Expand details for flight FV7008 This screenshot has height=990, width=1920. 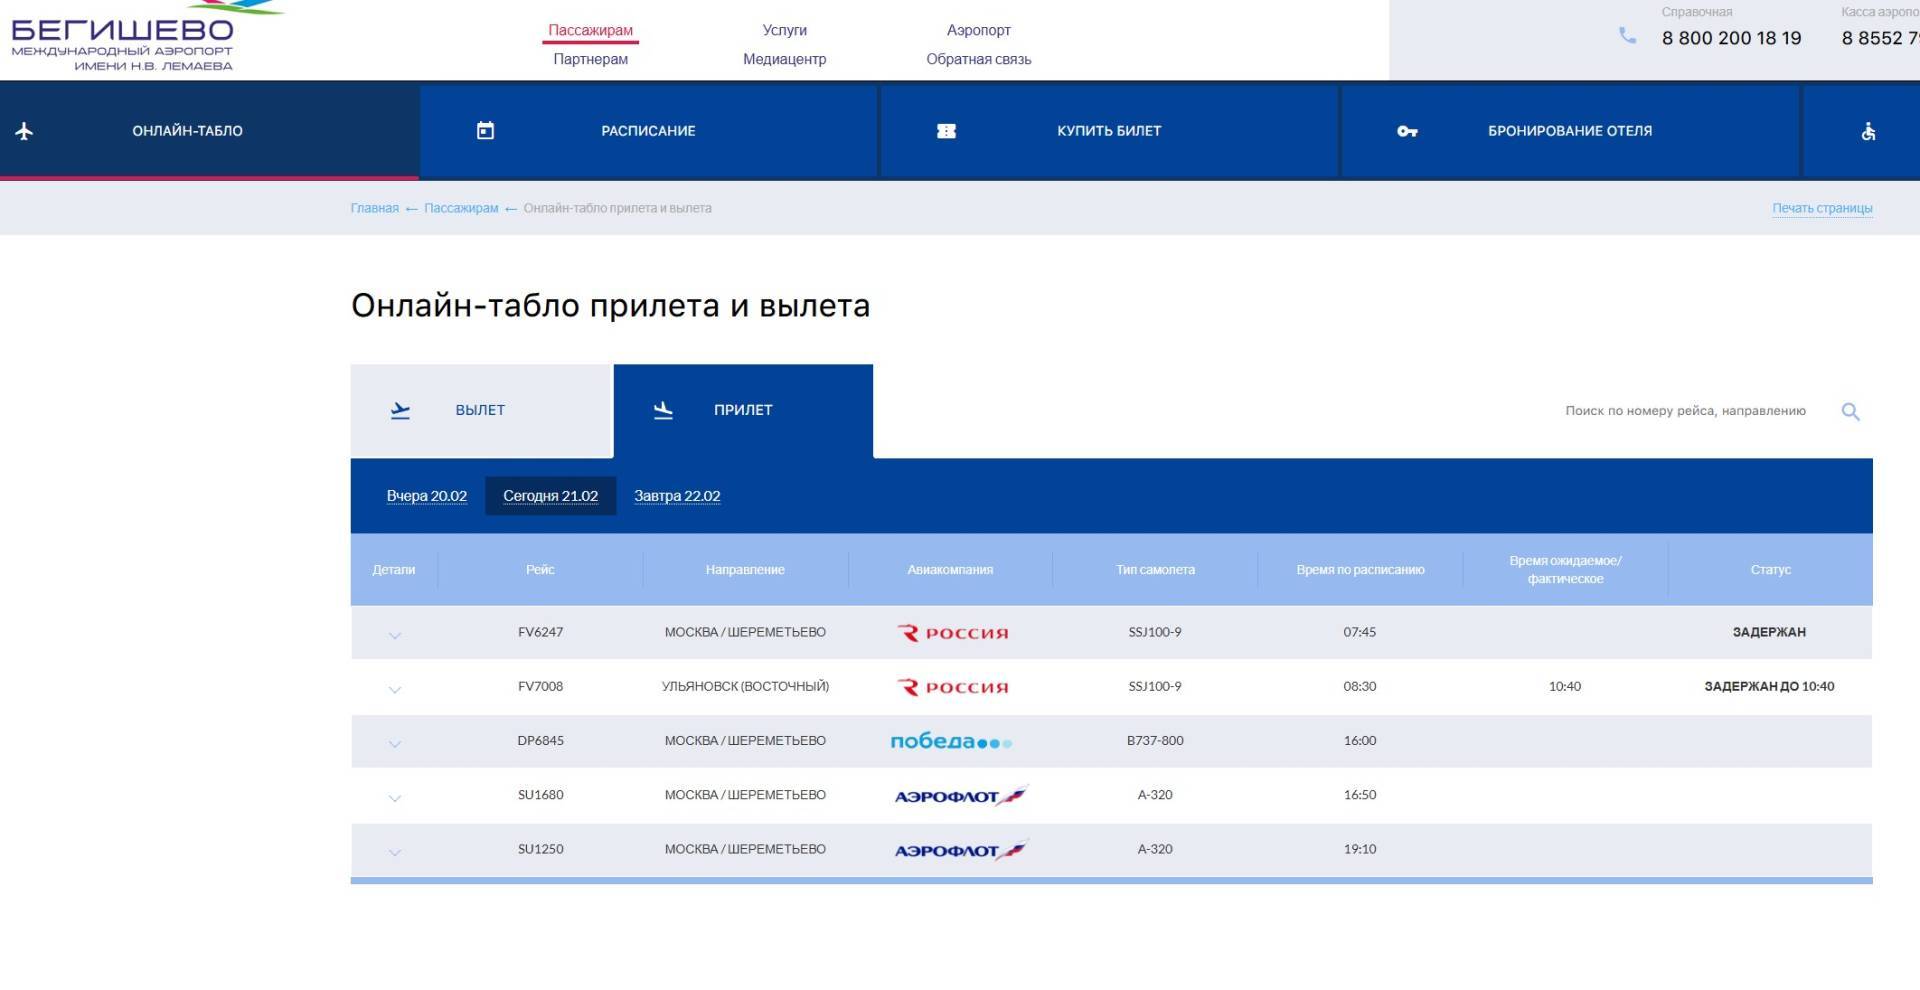tap(395, 689)
